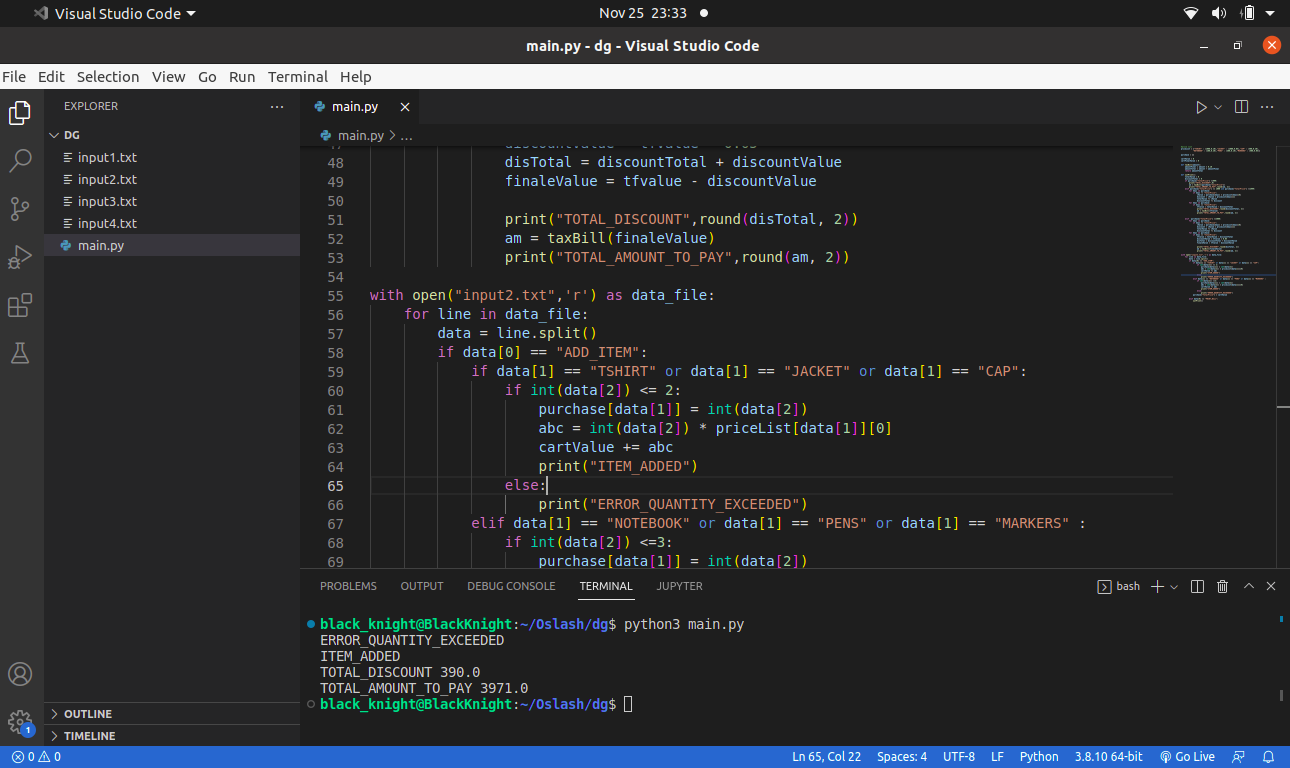This screenshot has width=1290, height=768.
Task: Change the Python interpreter via 3.8.10 64-bit
Action: [1108, 757]
